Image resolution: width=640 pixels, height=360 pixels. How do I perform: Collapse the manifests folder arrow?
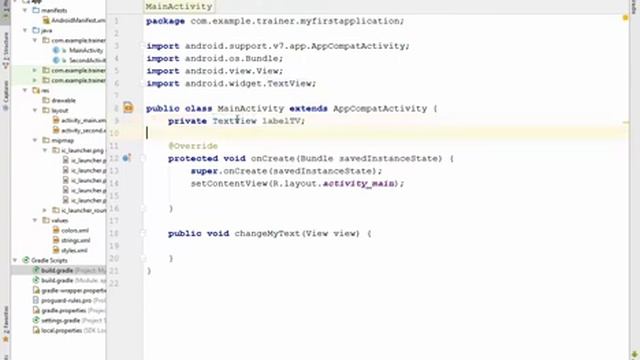(x=25, y=10)
